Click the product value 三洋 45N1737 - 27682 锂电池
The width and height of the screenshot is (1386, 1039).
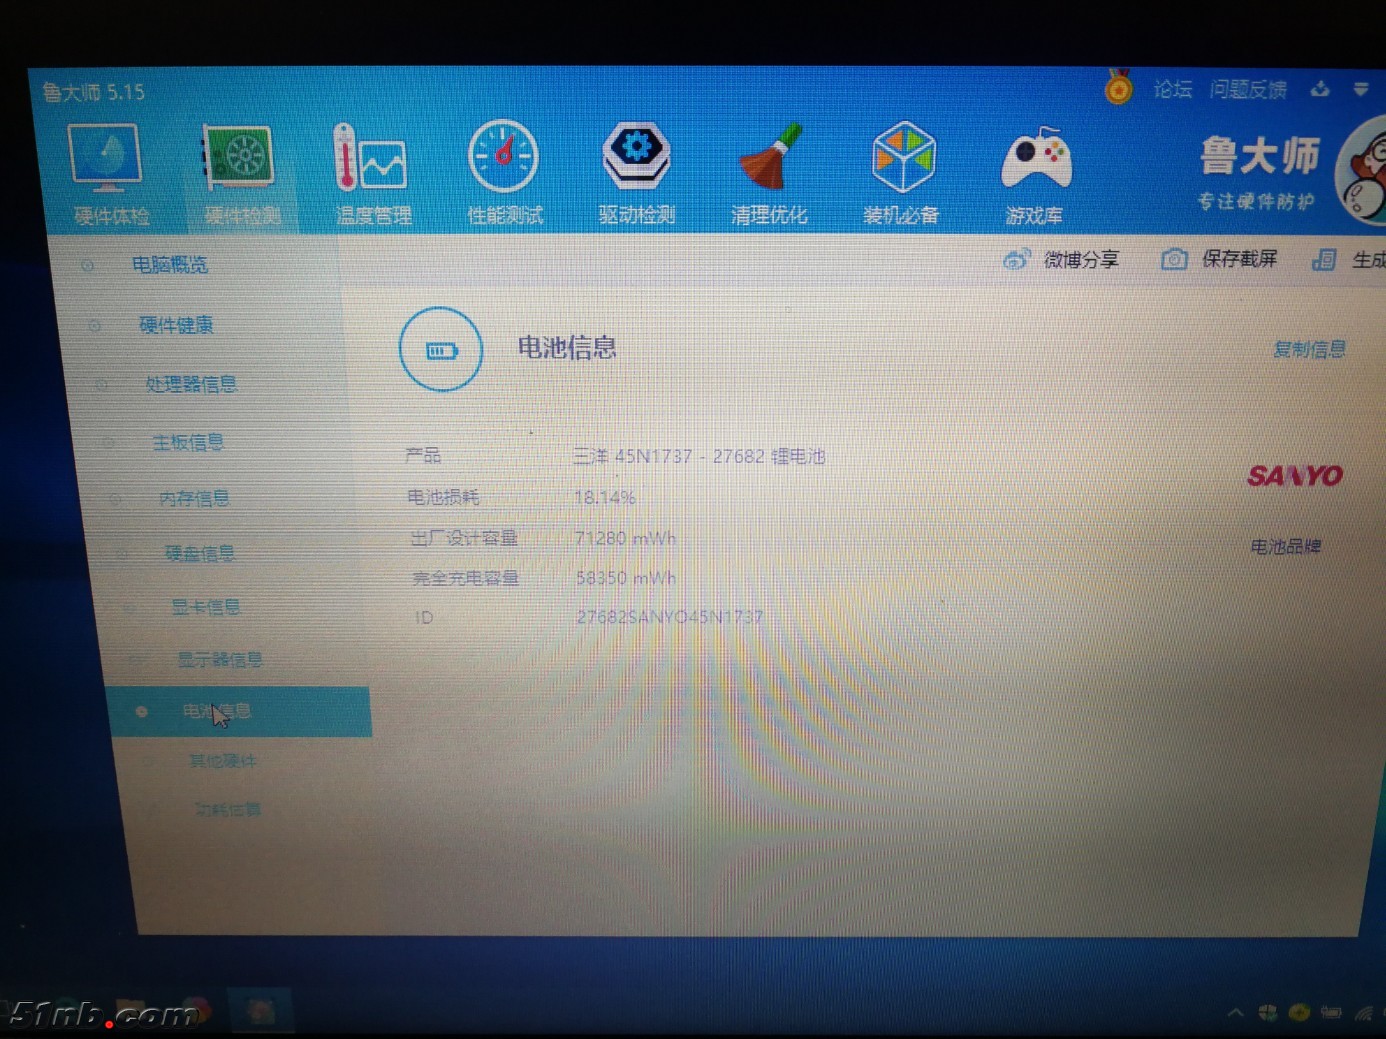(x=699, y=457)
